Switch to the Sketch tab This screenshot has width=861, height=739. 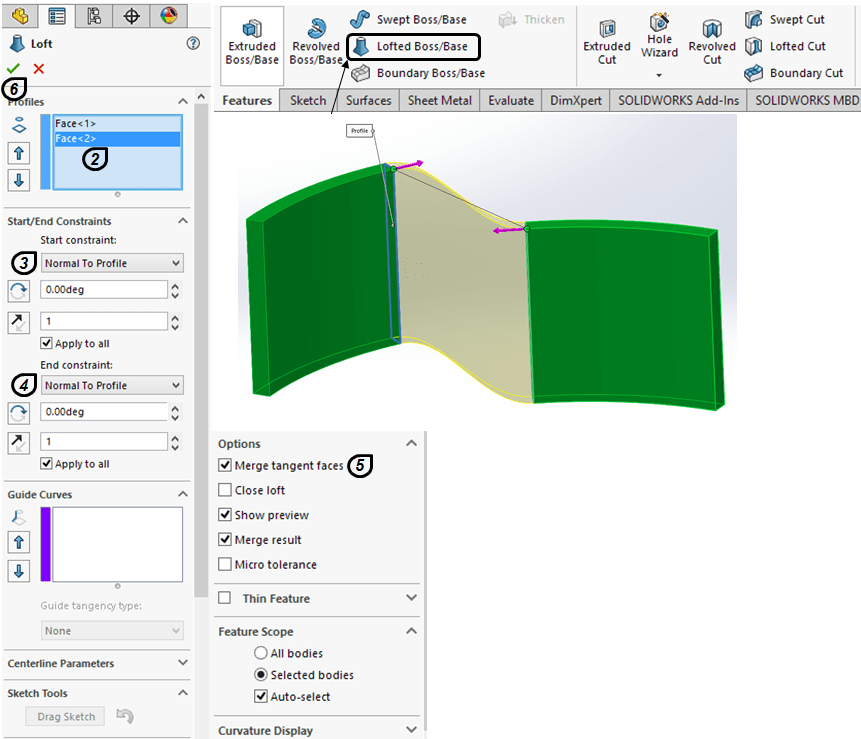(x=308, y=100)
